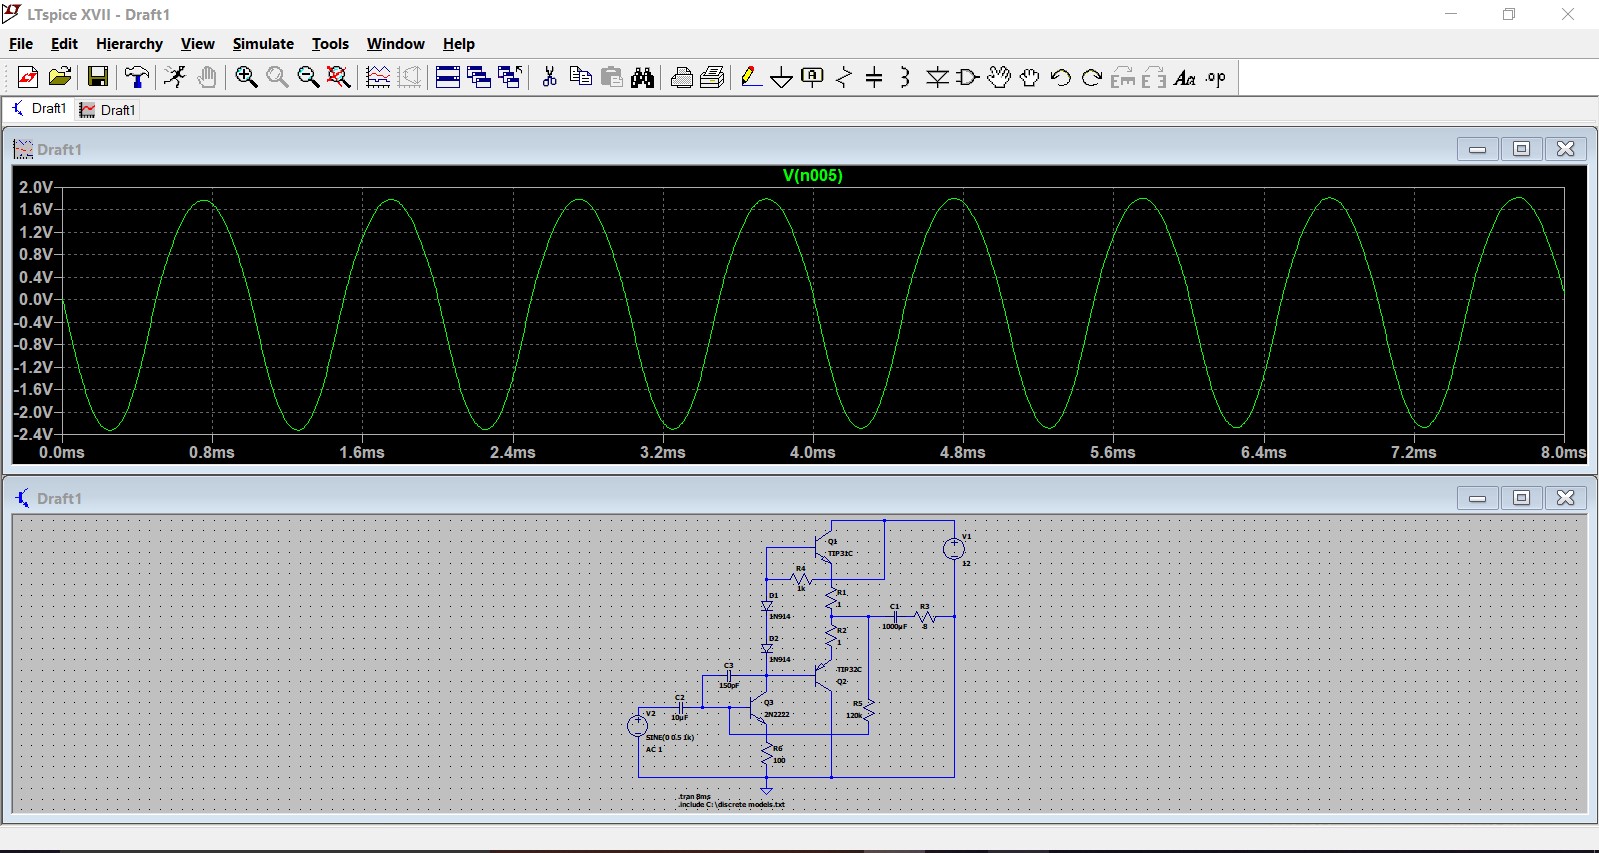Click the Close All Windows toolbar icon
The width and height of the screenshot is (1599, 853).
[x=510, y=77]
